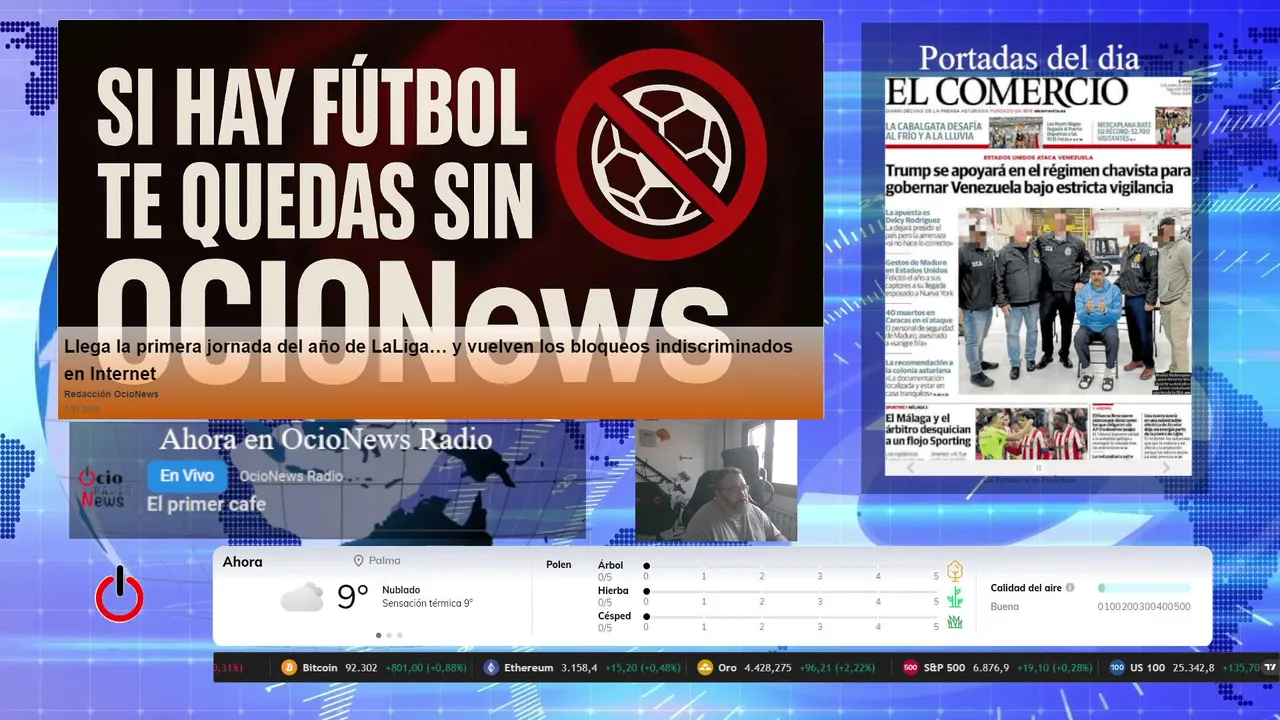Click the TradingView logo at the ticker's right end

point(1271,667)
